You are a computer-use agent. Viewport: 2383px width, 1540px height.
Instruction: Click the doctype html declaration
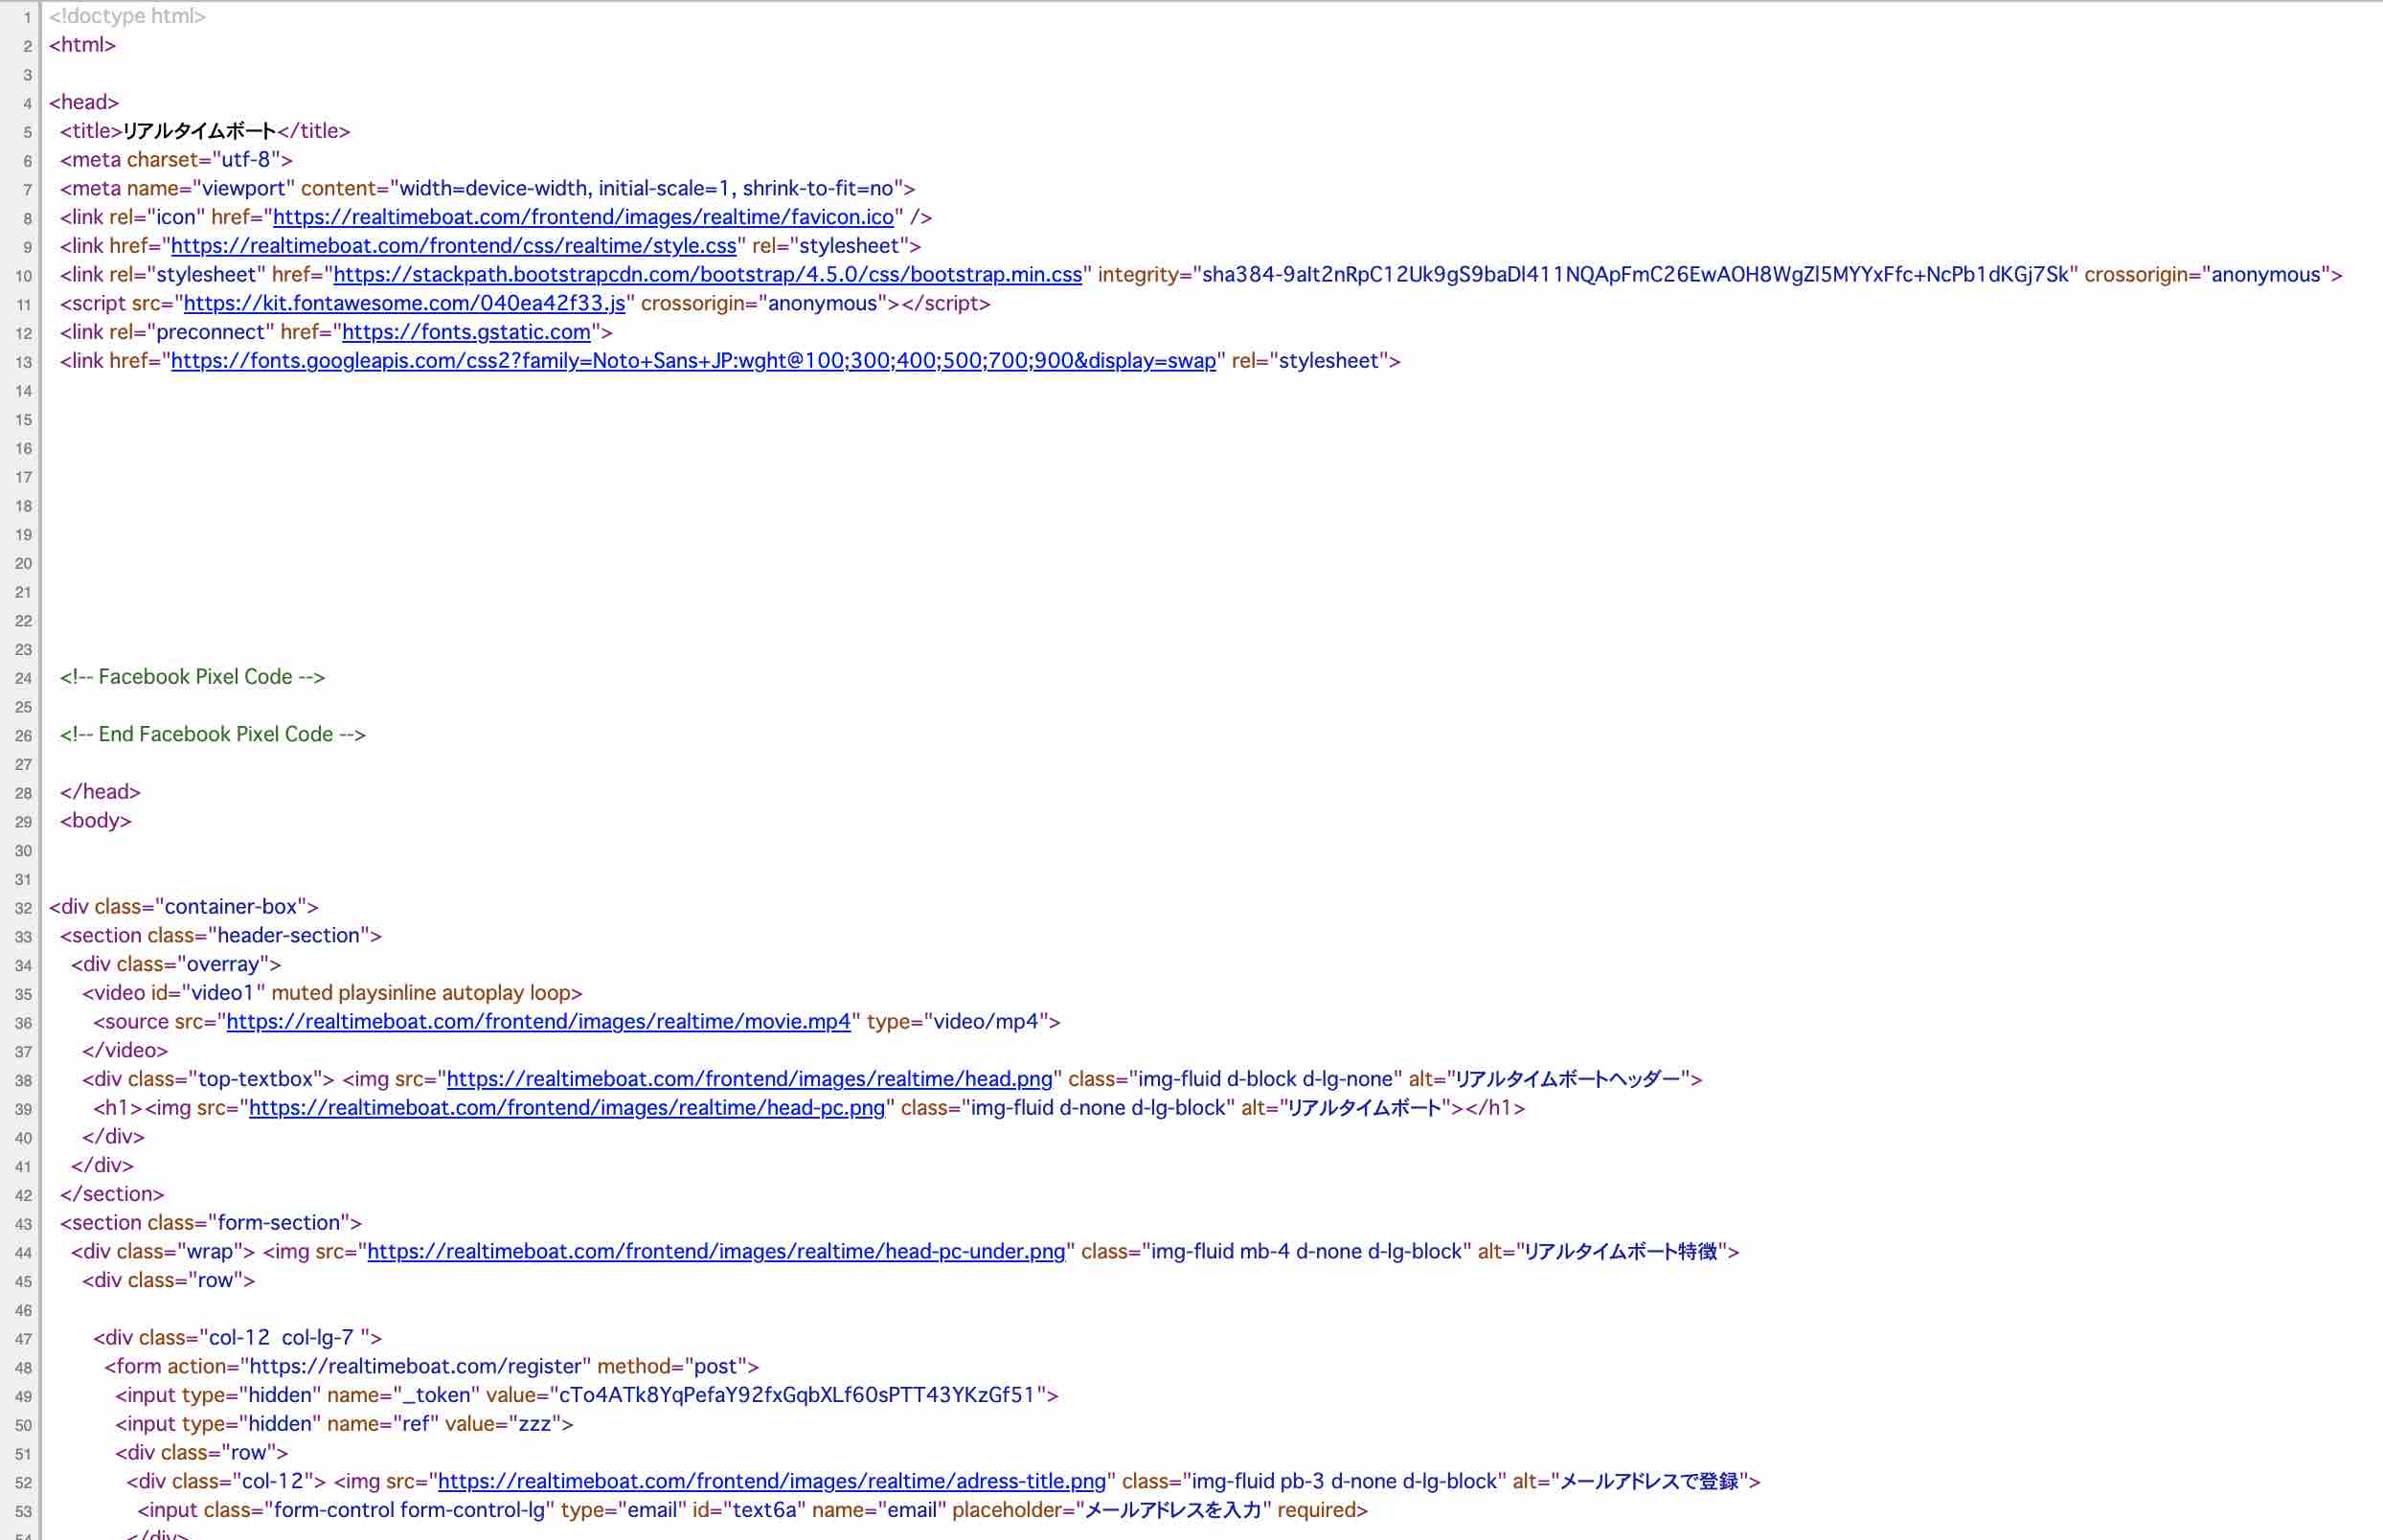[x=128, y=16]
